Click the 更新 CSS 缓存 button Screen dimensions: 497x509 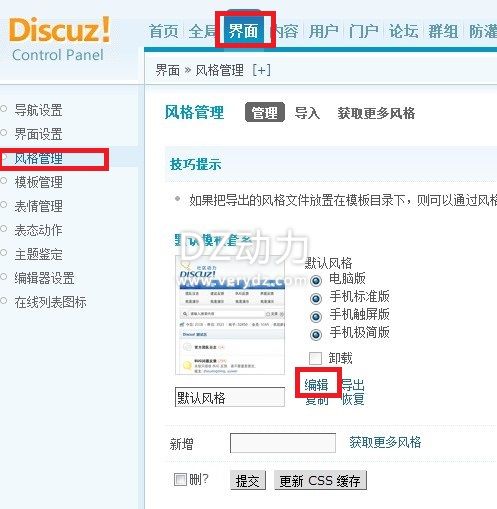click(320, 480)
